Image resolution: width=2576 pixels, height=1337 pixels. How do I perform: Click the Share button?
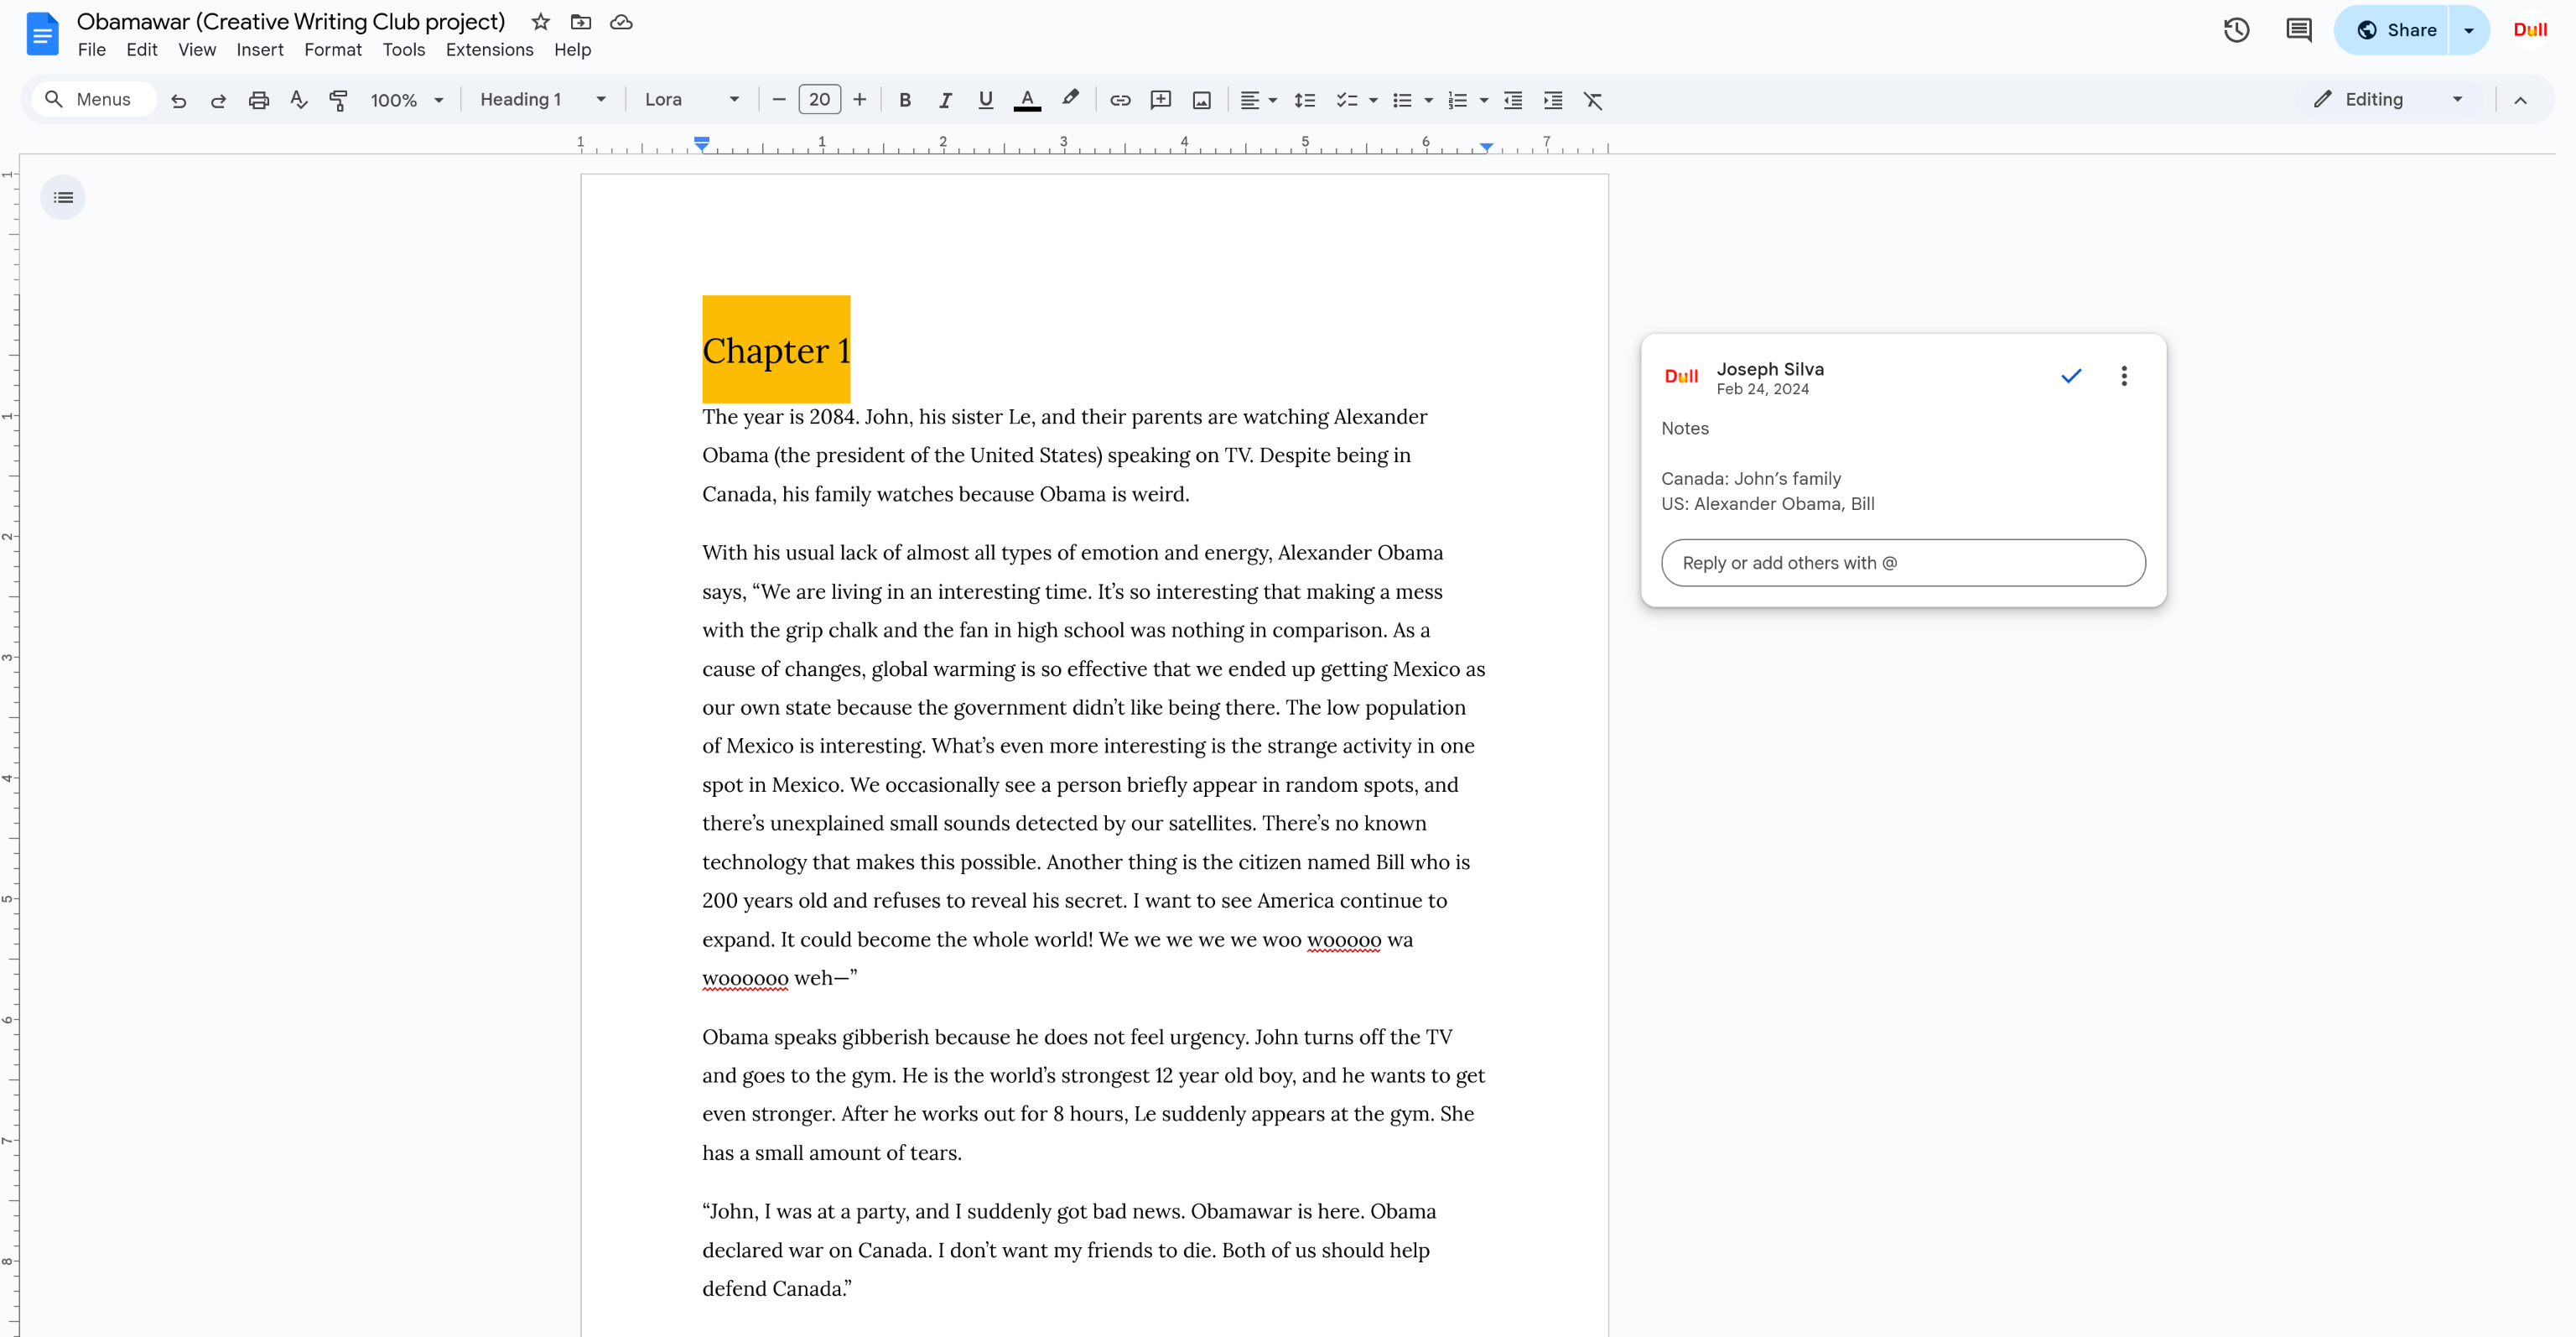(x=2392, y=30)
